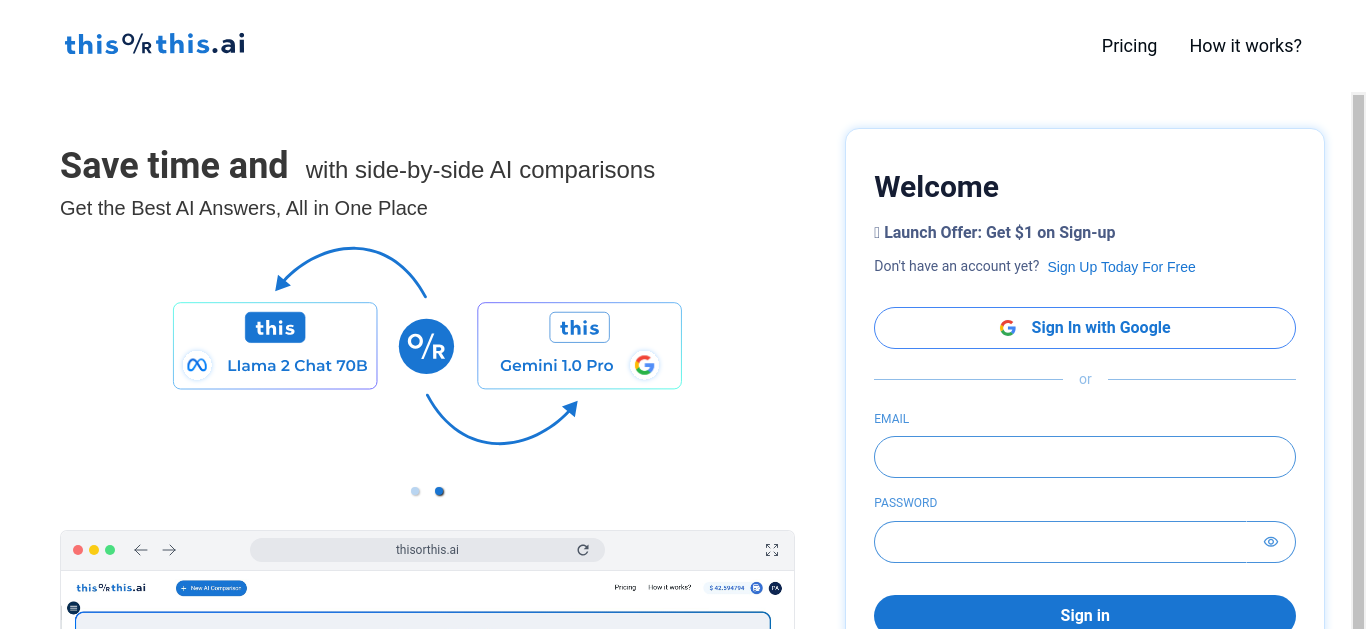Image resolution: width=1366 pixels, height=629 pixels.
Task: Click the page vertical scrollbar
Action: click(x=1358, y=360)
